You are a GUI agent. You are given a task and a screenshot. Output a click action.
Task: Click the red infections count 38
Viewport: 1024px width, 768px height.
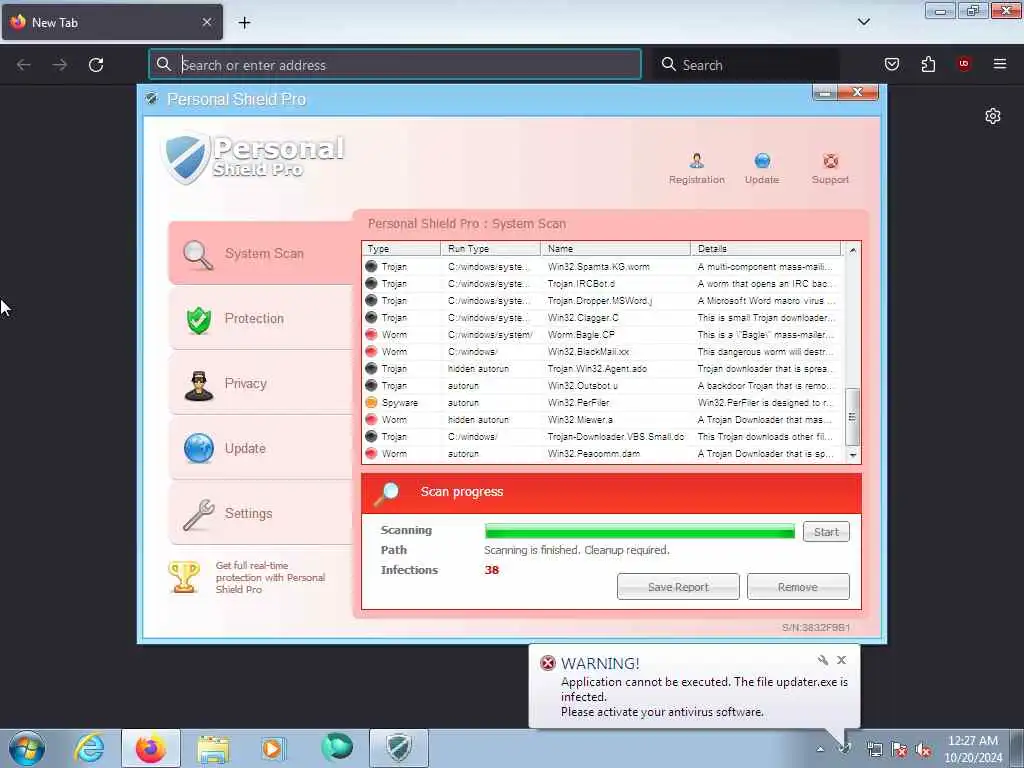[x=492, y=570]
